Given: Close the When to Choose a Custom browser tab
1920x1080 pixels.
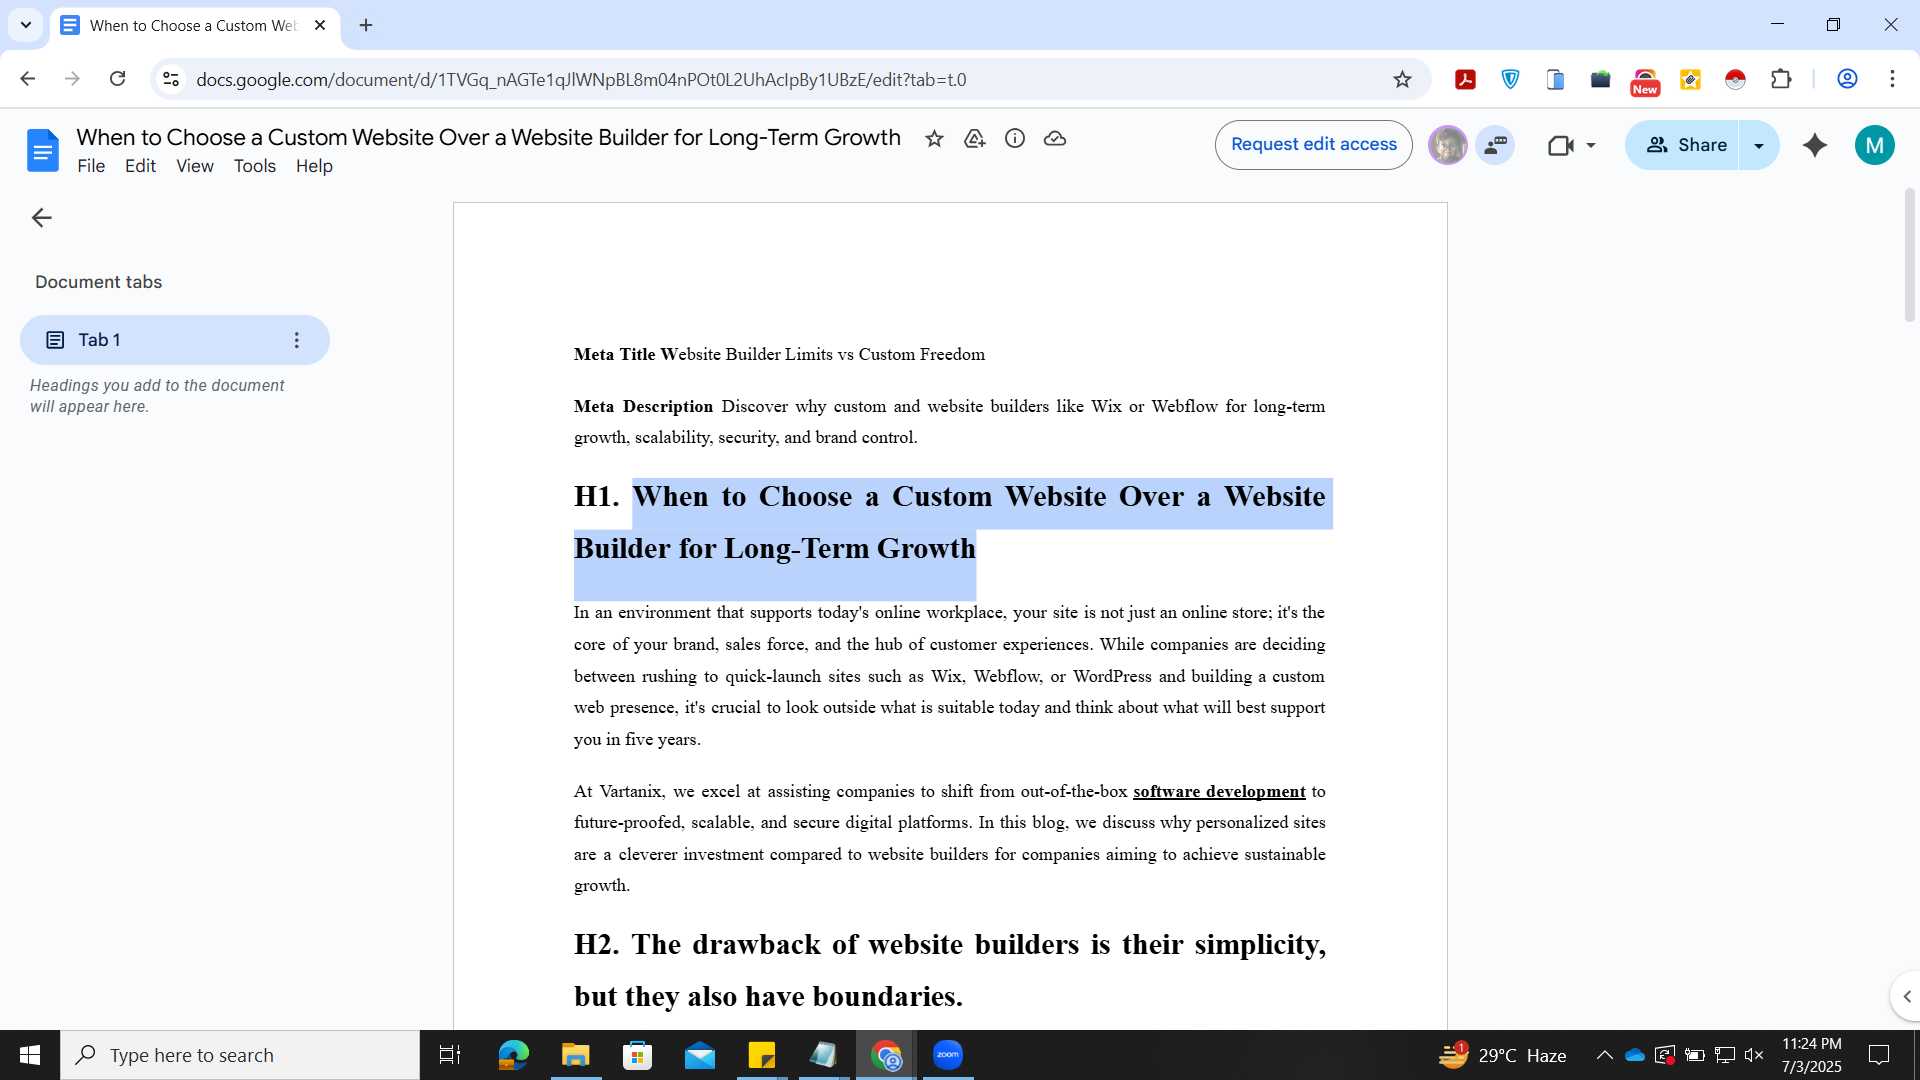Looking at the screenshot, I should [x=320, y=25].
